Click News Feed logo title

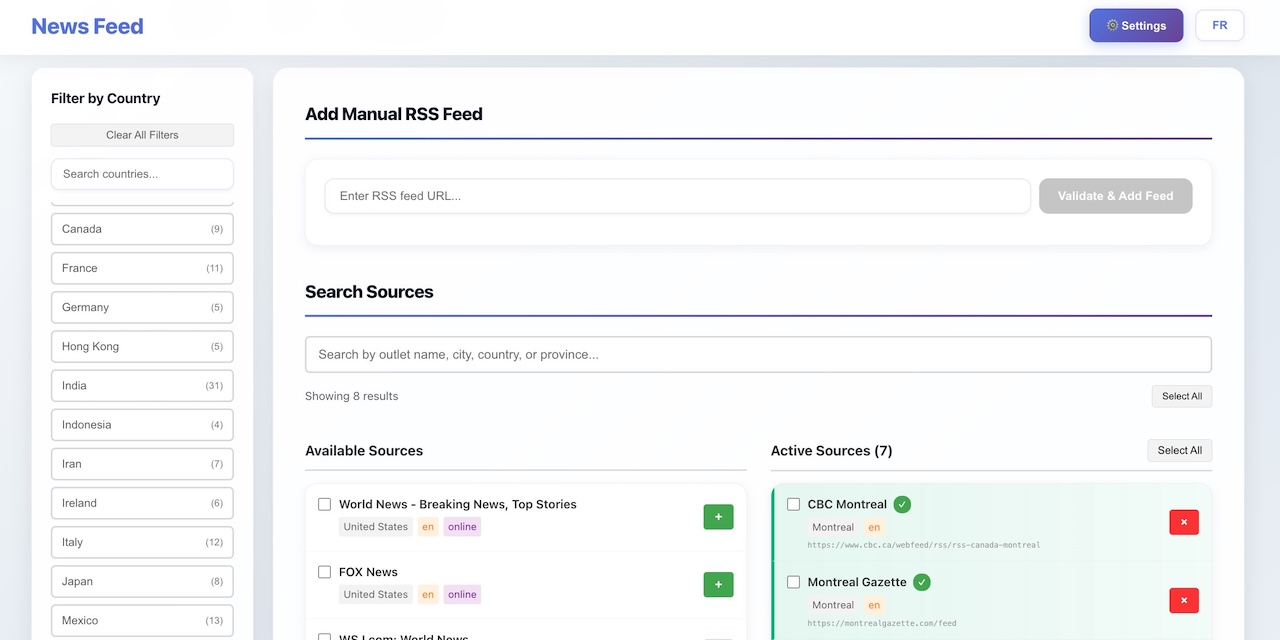coord(87,27)
